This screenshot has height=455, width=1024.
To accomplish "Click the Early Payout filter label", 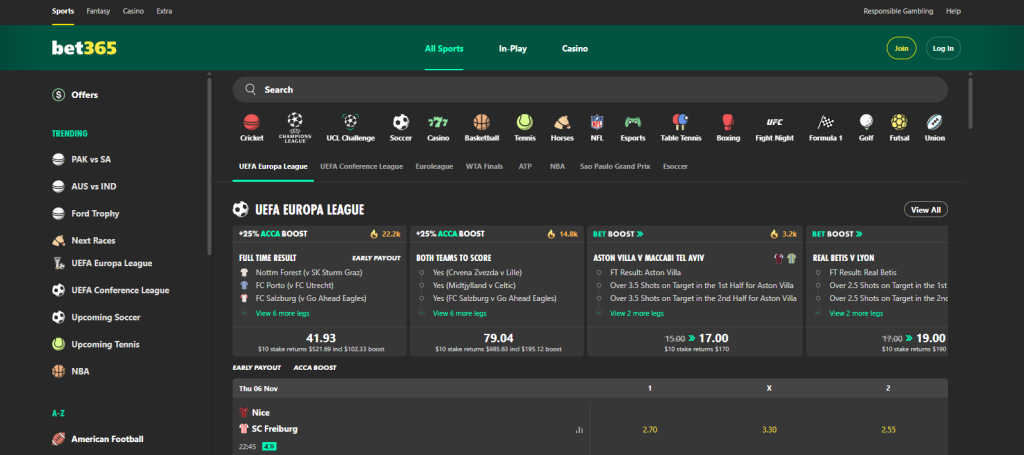I will [257, 368].
